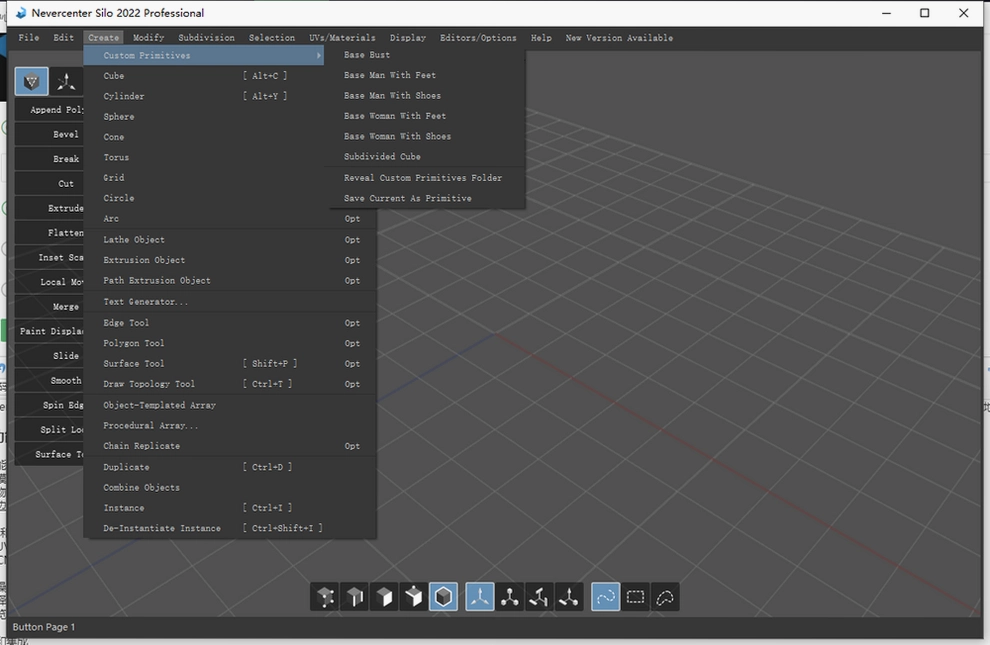Expand the Custom Primitives submenu arrow
This screenshot has height=645, width=990.
(319, 56)
